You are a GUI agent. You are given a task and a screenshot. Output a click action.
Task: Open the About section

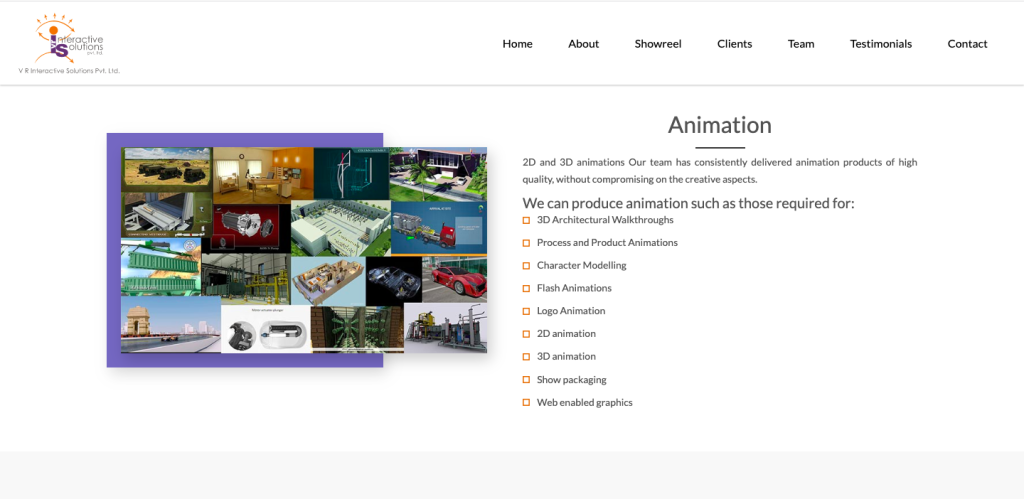tap(583, 44)
